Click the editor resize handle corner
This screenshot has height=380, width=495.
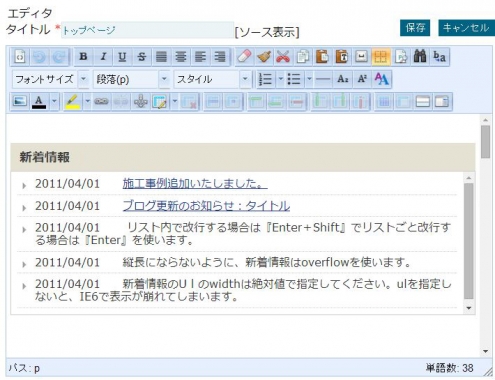pyautogui.click(x=488, y=372)
